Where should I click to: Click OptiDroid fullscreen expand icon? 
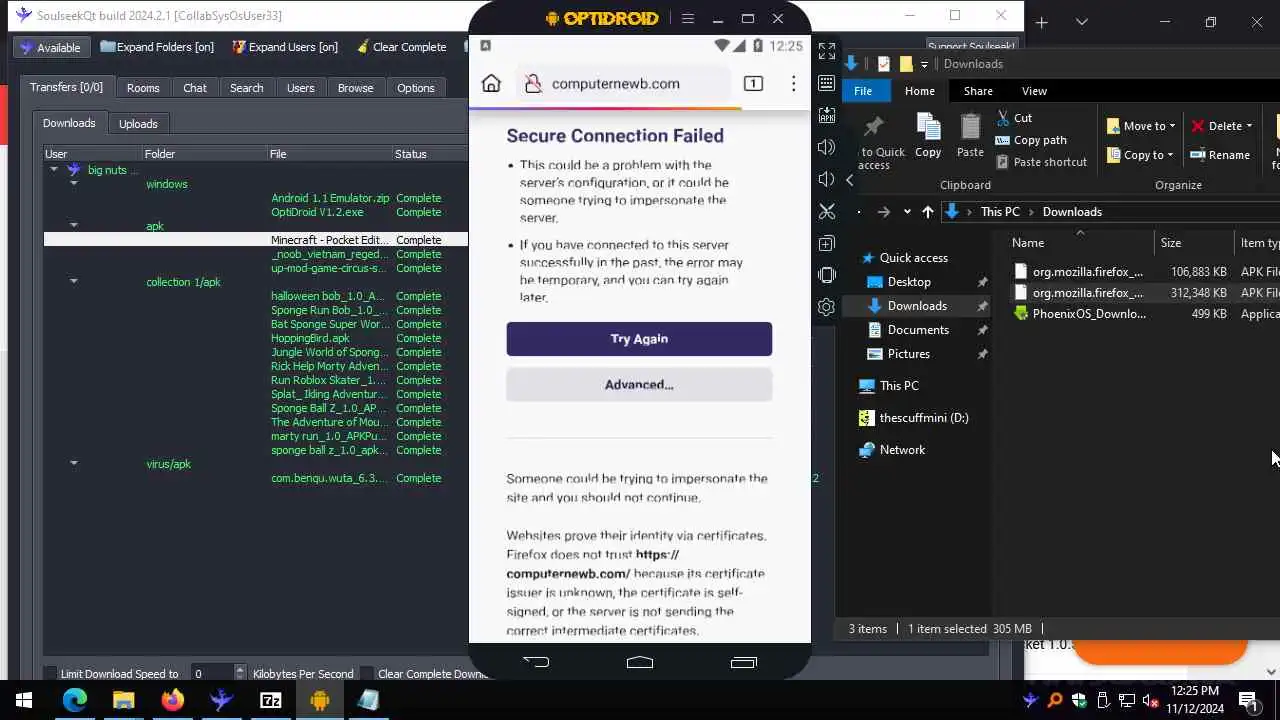point(827,51)
